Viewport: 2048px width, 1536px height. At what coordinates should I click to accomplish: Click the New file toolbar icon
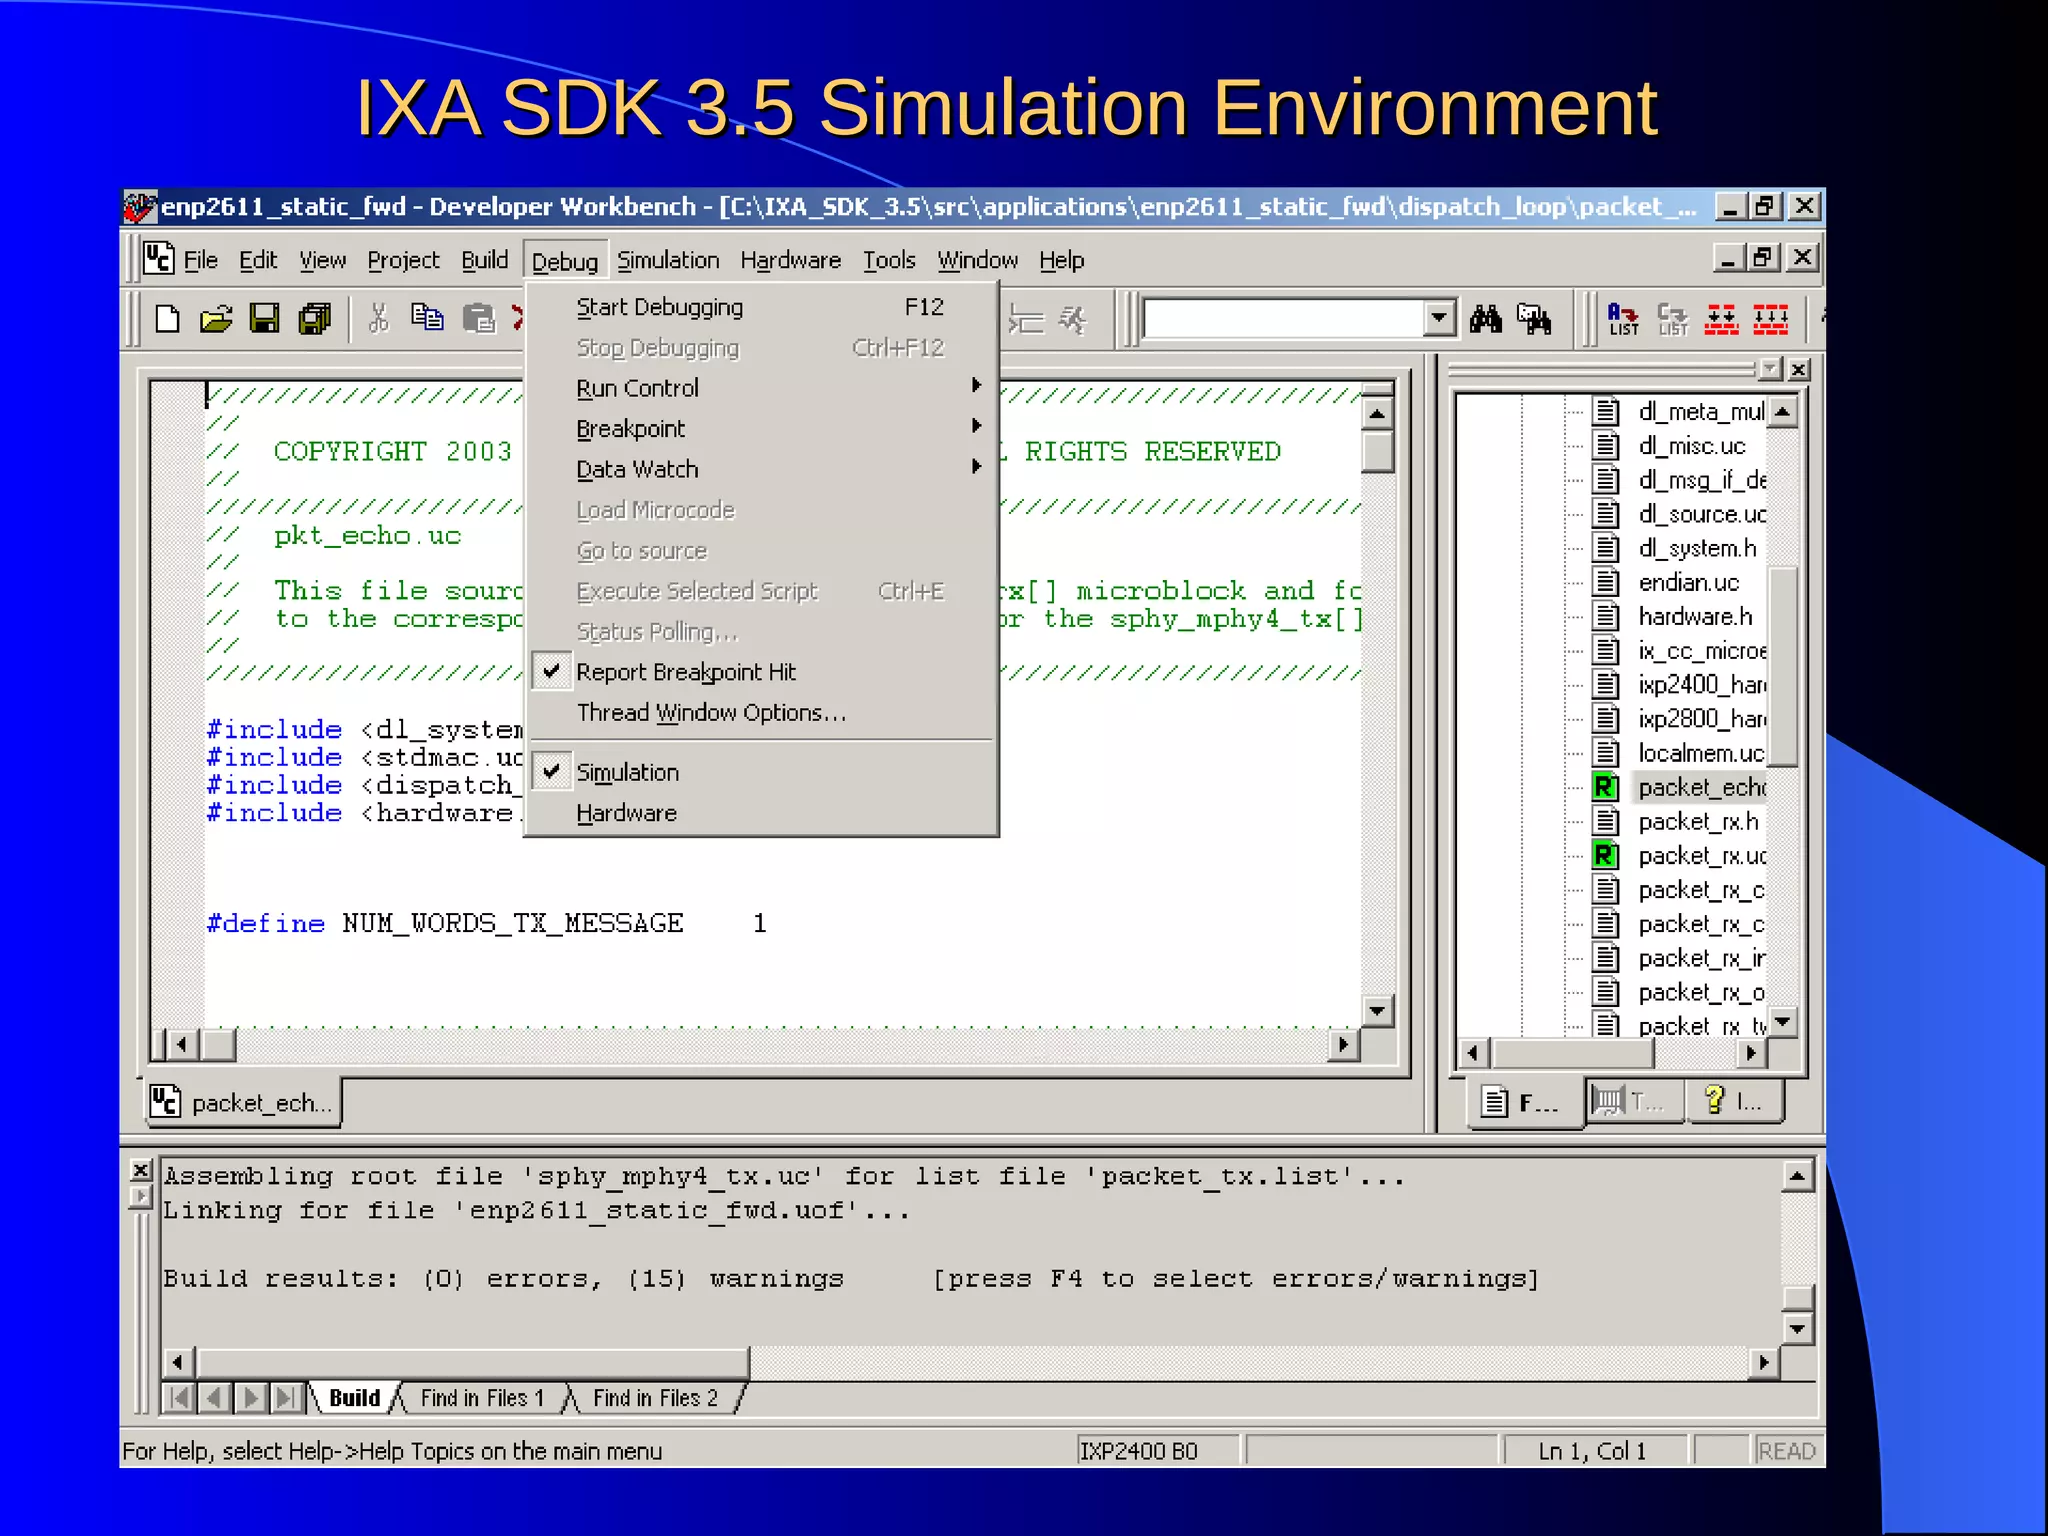coord(168,319)
